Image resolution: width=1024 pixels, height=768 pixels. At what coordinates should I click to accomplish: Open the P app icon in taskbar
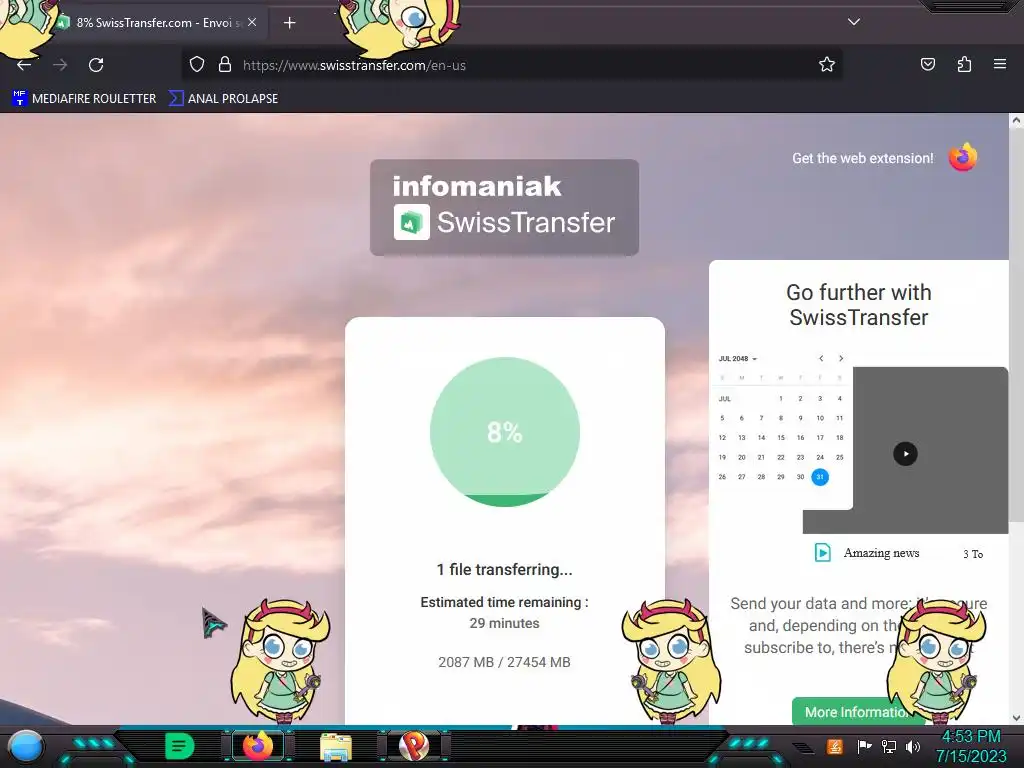[414, 746]
